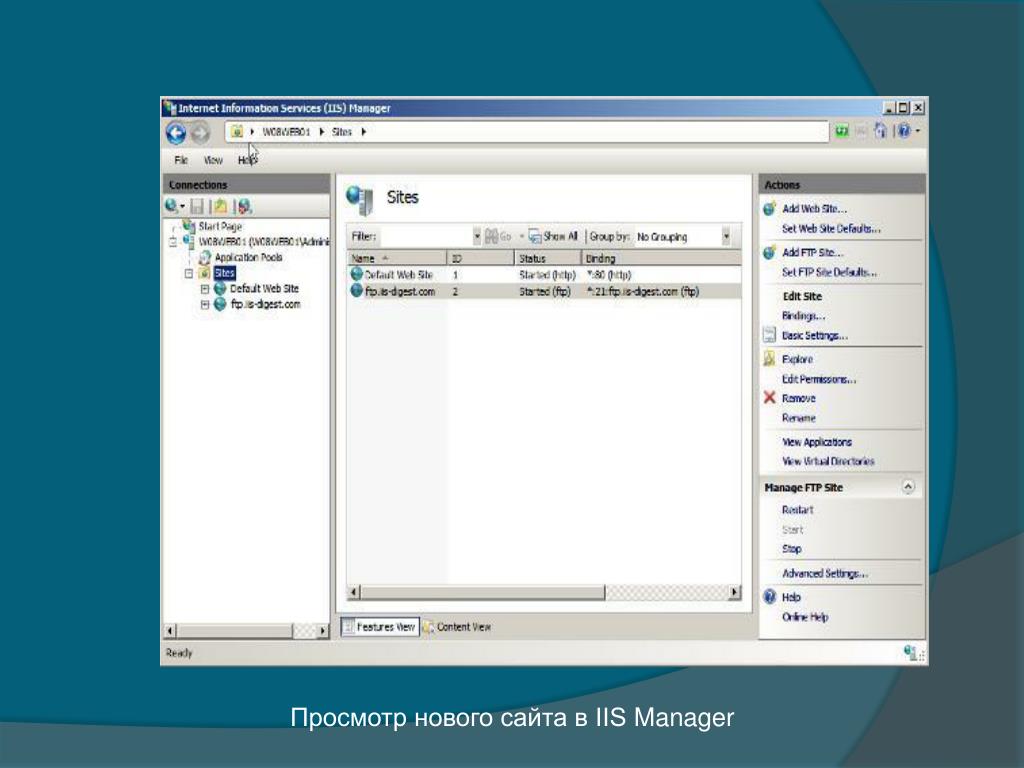The image size is (1024, 768).
Task: Click Set FTP Site Defaults link
Action: point(829,272)
